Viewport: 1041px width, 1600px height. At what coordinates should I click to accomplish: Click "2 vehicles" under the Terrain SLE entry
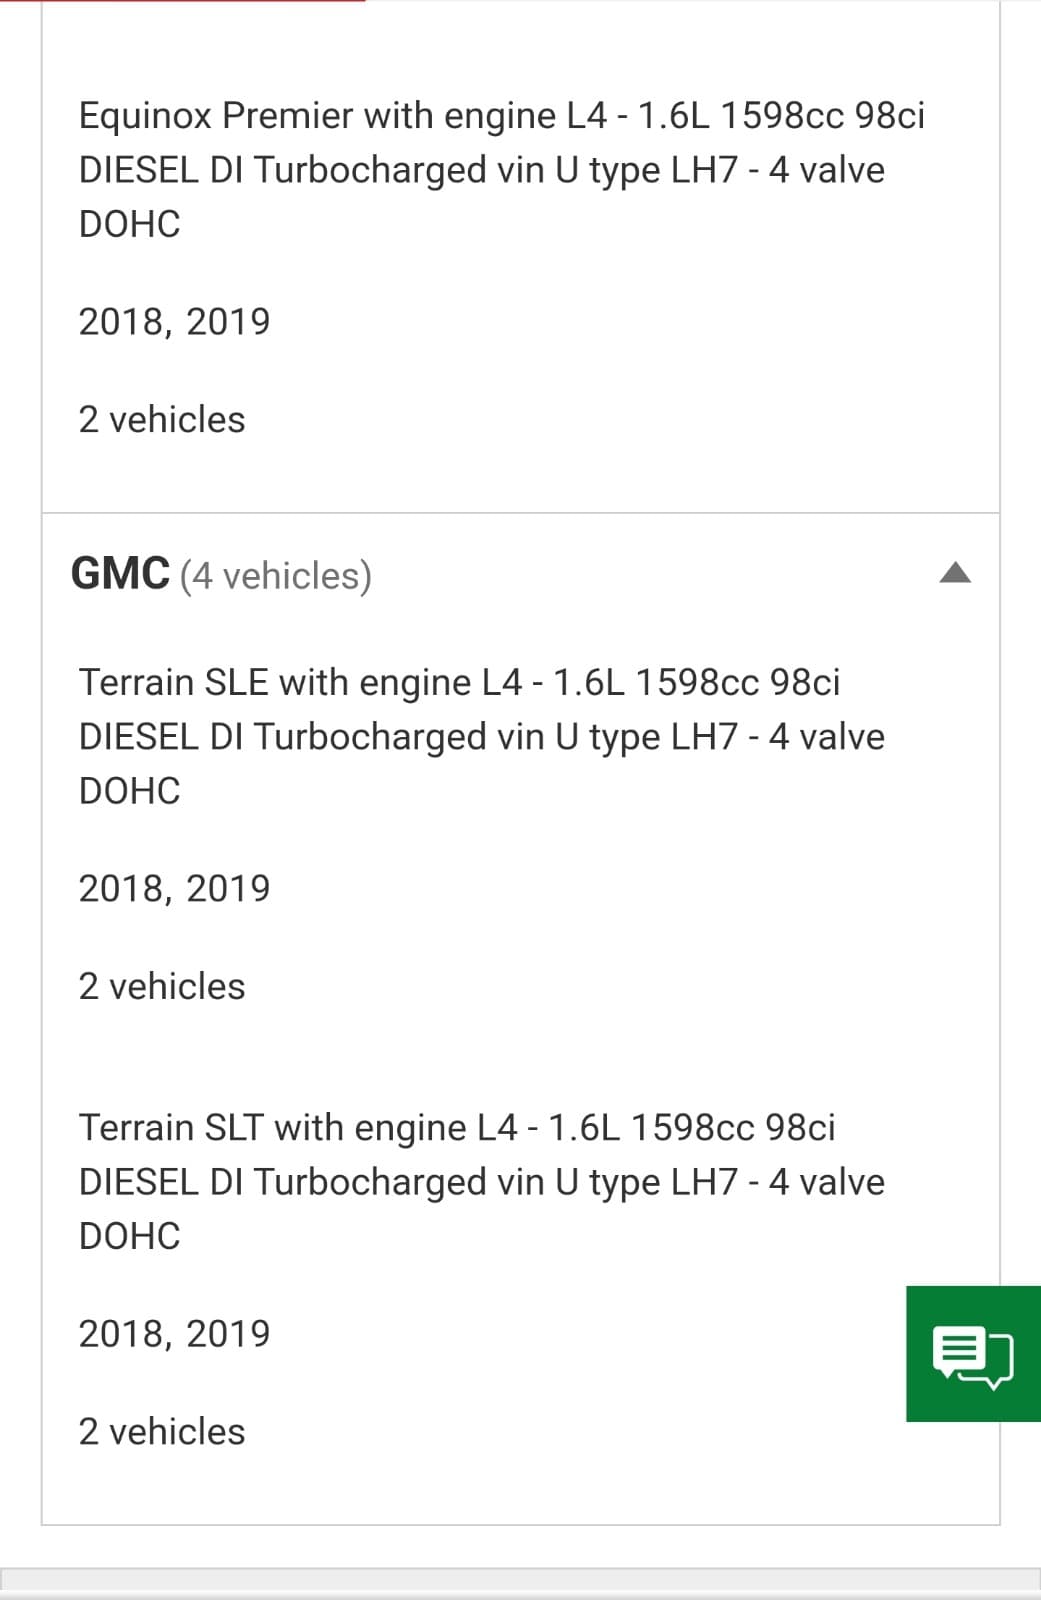click(162, 987)
